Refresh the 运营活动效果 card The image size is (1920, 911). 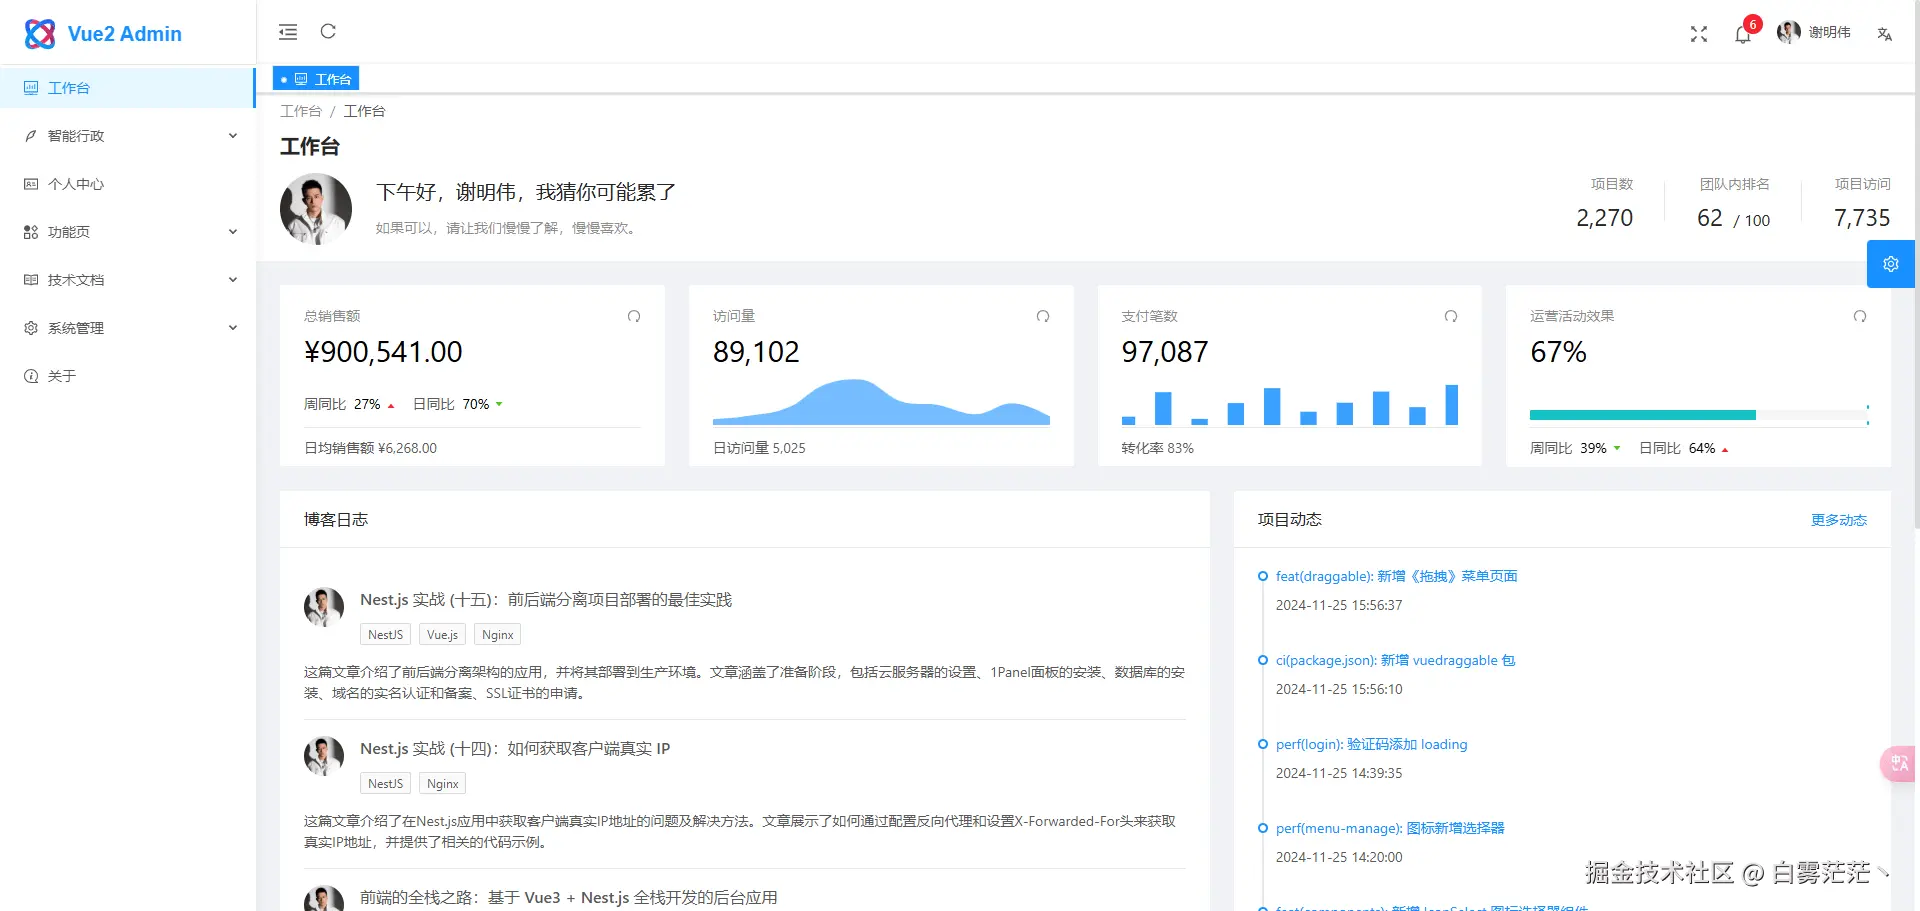pos(1860,316)
